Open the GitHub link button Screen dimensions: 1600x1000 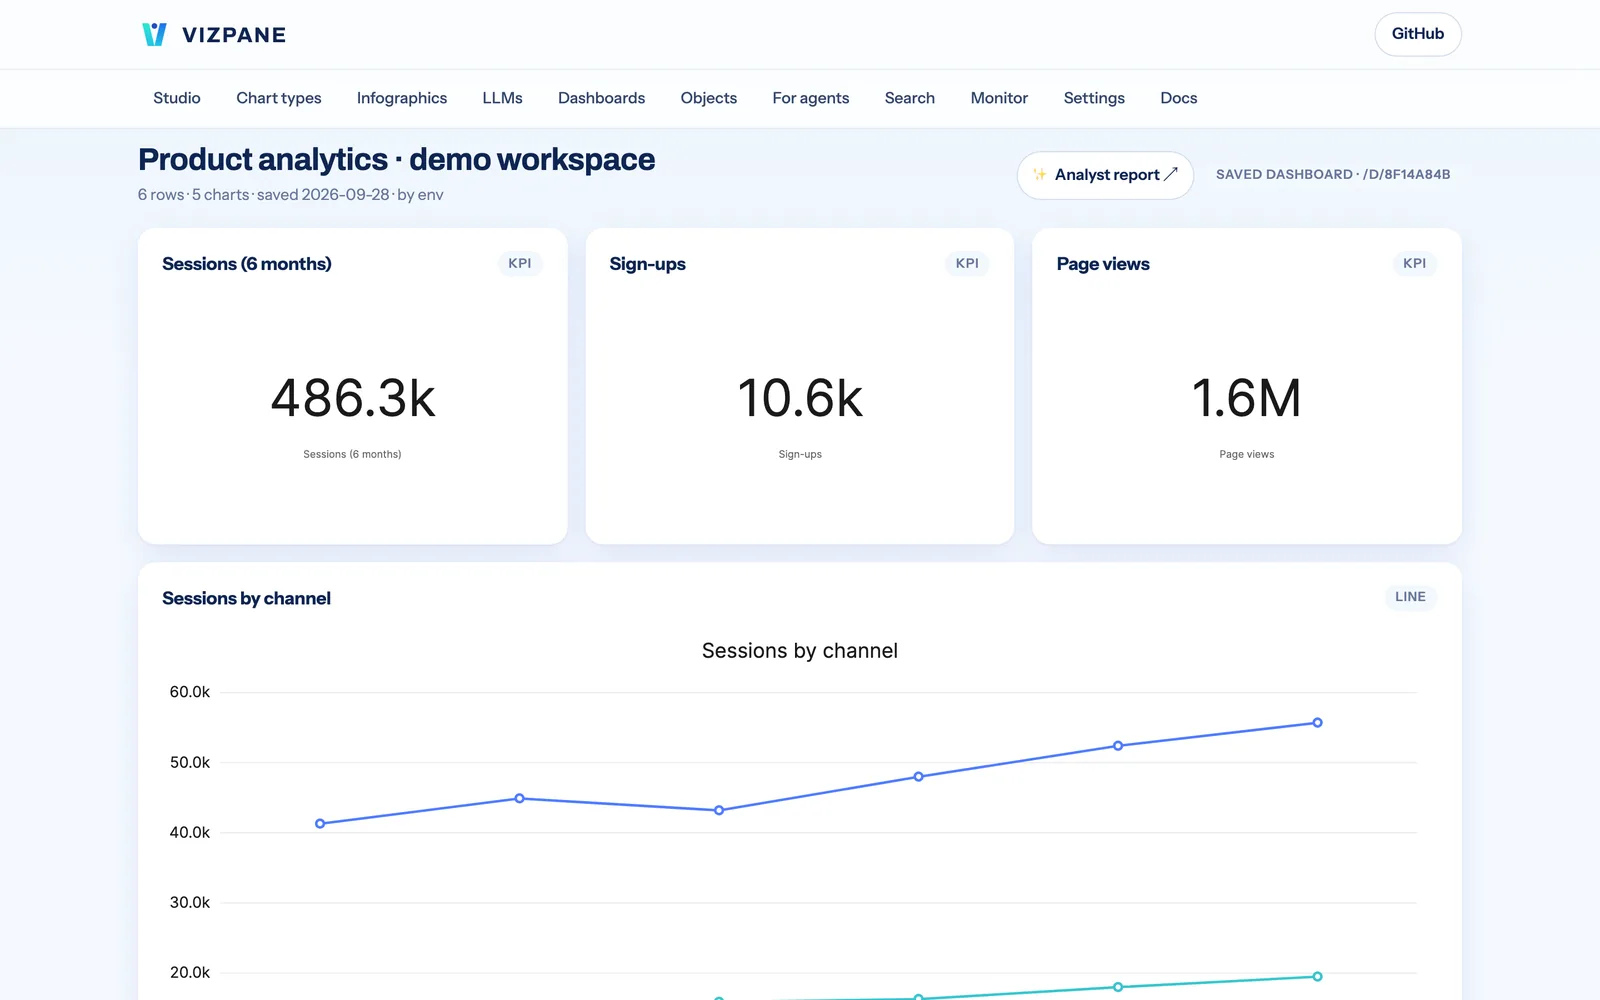tap(1417, 34)
